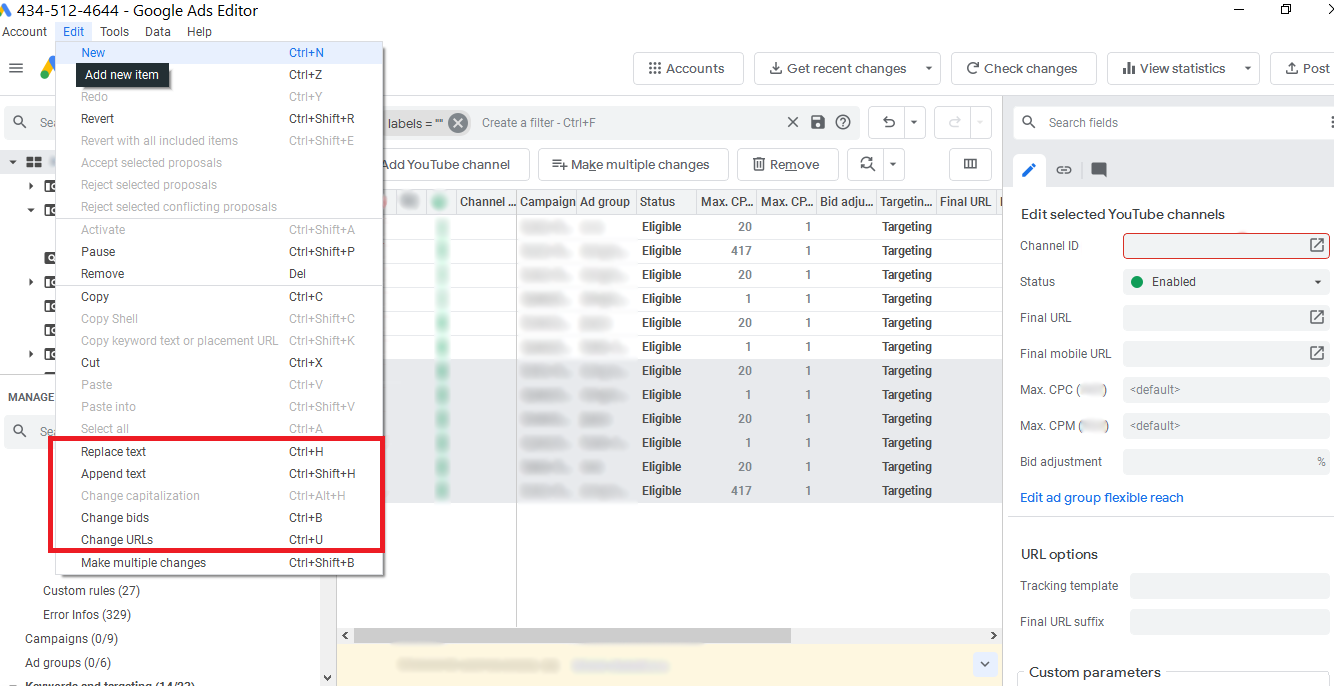The image size is (1334, 686).
Task: Click the search icon above the account tree
Action: click(20, 122)
